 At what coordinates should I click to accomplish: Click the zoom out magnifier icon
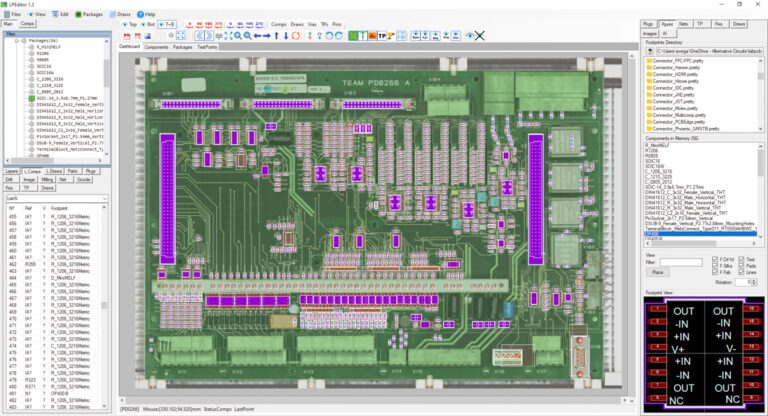(248, 36)
